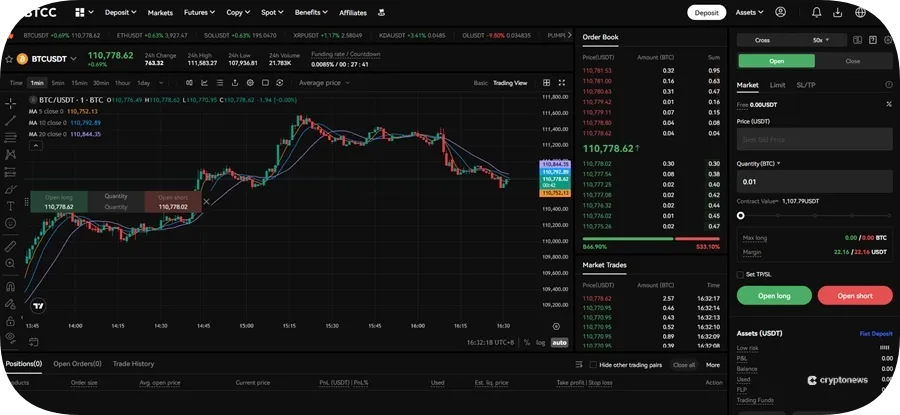Image resolution: width=900 pixels, height=415 pixels.
Task: Open the long/short position forecasting tool
Action: [x=10, y=172]
